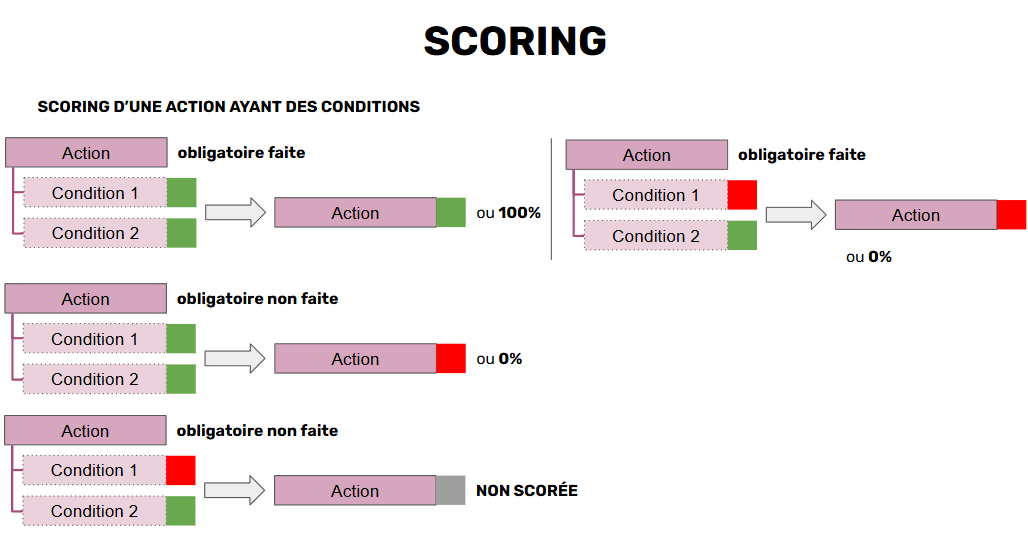Click red Condition 1 square in the non-scored diagram
Viewport: 1028px width, 538px height.
coord(180,470)
